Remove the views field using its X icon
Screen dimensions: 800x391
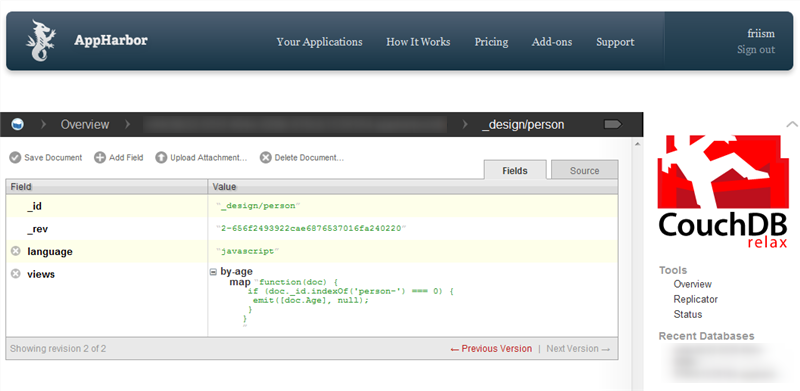tap(16, 274)
